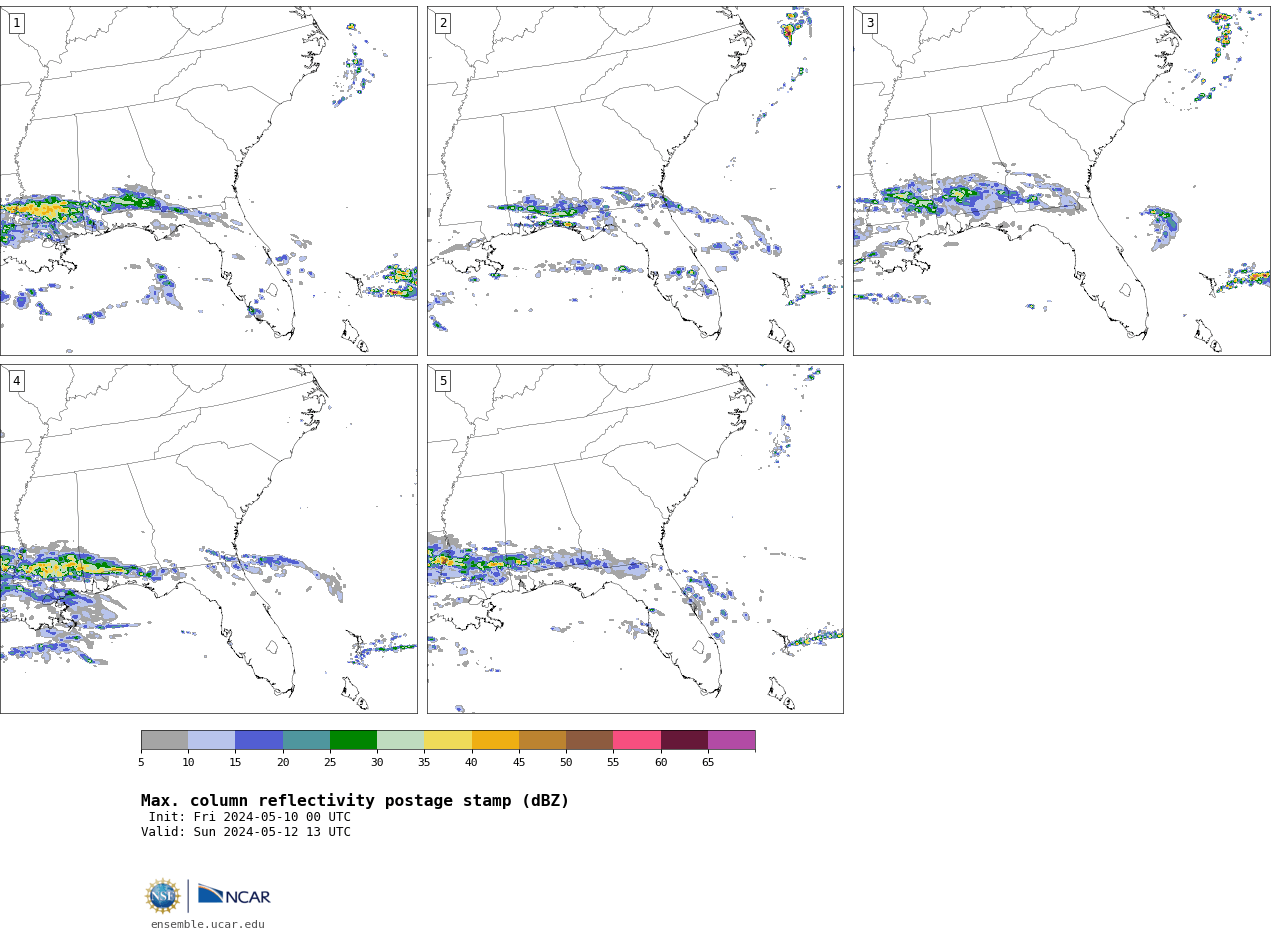Click the pink 55-60 dBZ swatch
Screen dimensions: 1280x936
(637, 740)
